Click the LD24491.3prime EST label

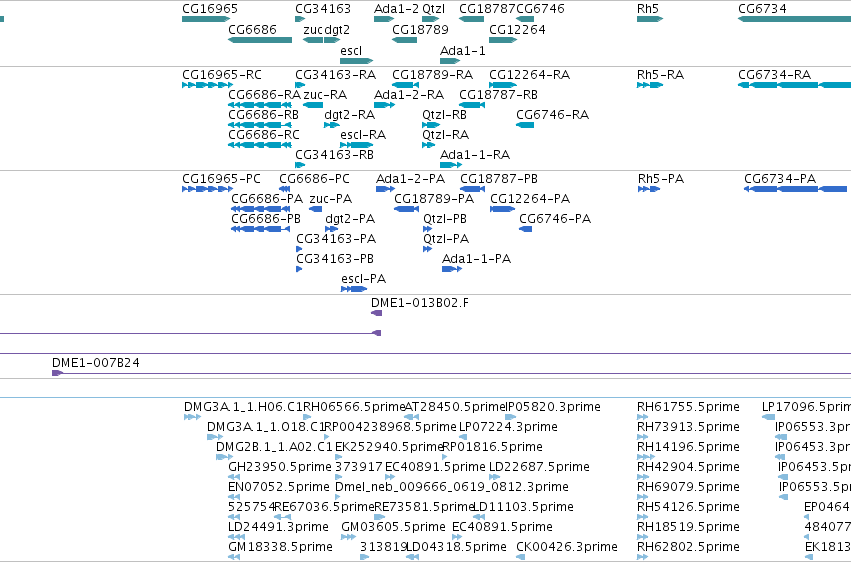coord(278,527)
